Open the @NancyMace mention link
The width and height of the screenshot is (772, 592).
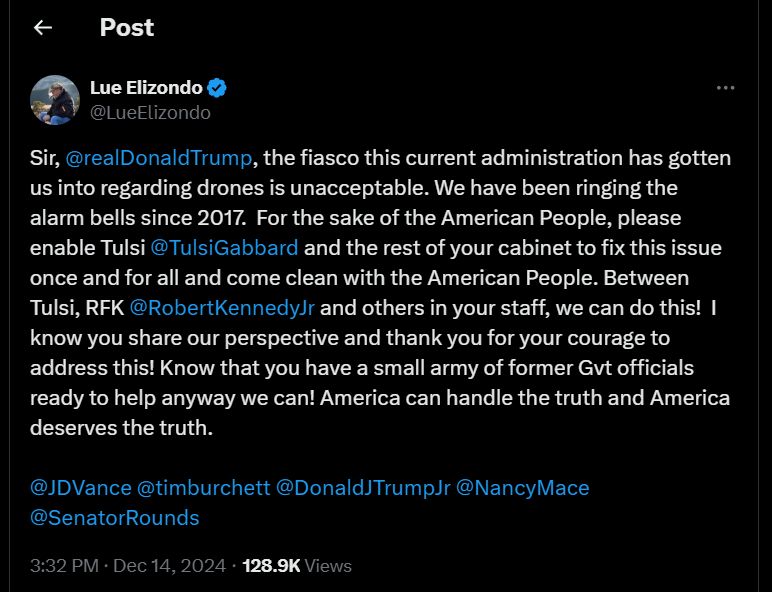click(522, 488)
